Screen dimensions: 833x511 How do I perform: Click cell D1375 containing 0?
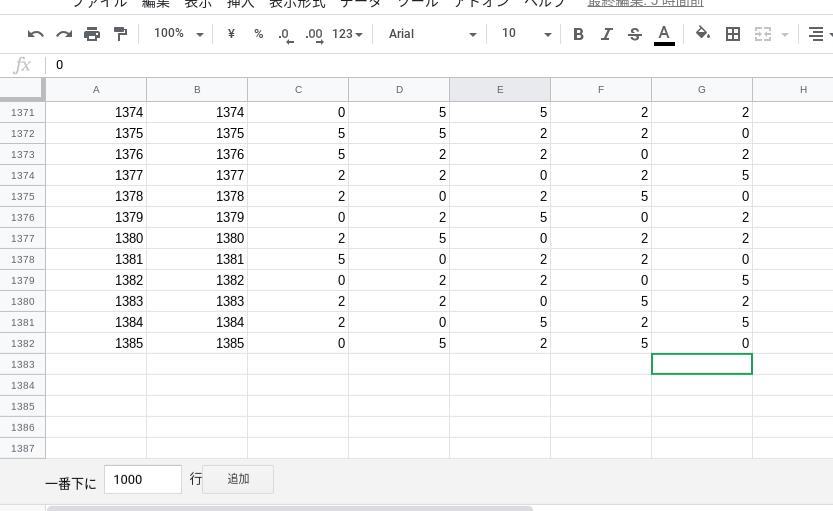point(399,197)
